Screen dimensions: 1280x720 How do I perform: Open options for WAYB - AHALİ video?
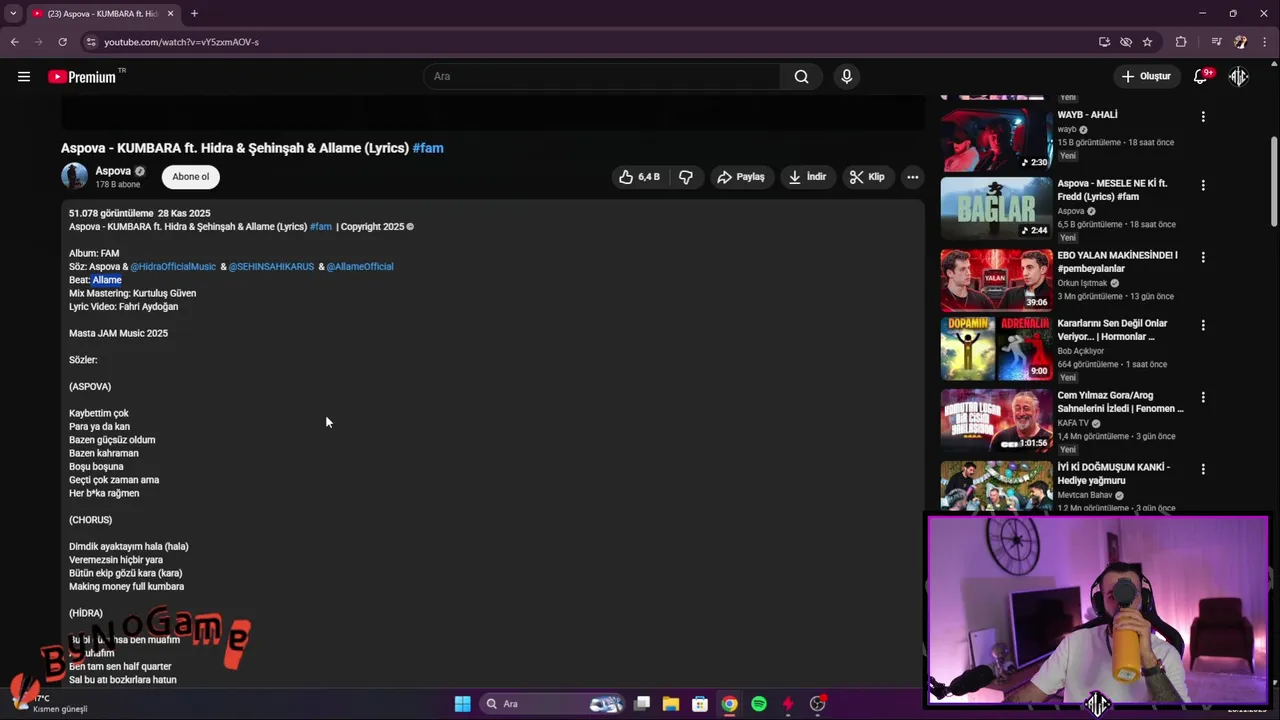tap(1203, 117)
